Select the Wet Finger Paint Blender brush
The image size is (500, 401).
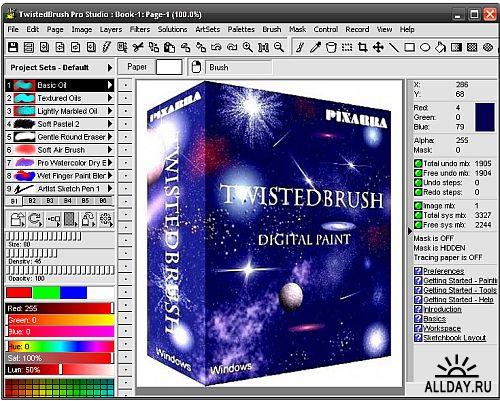[59, 176]
